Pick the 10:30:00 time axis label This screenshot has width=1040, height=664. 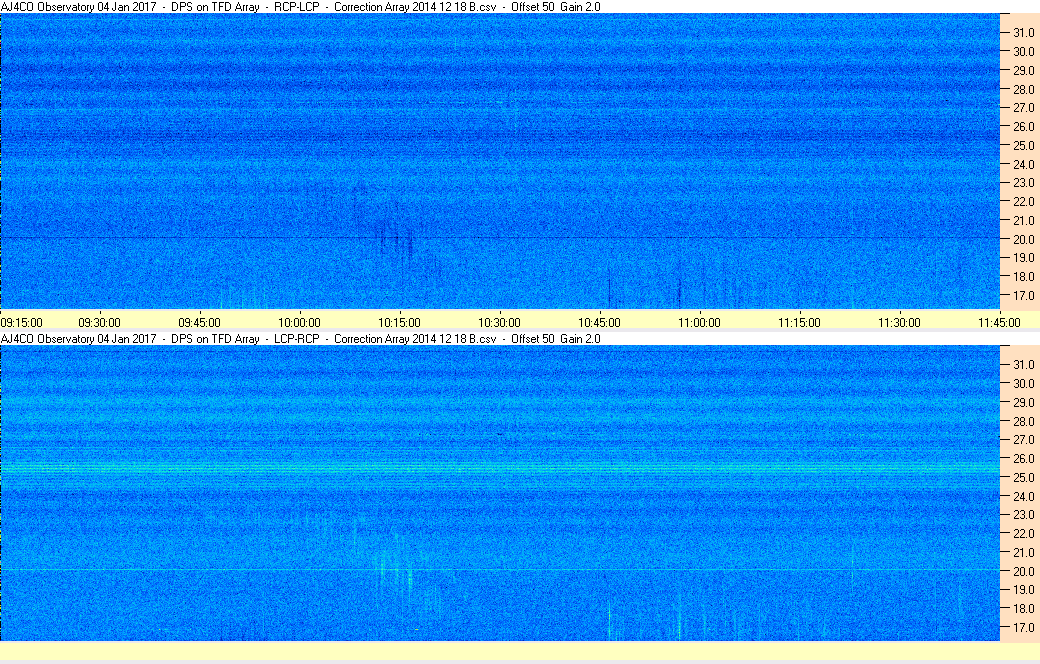499,322
